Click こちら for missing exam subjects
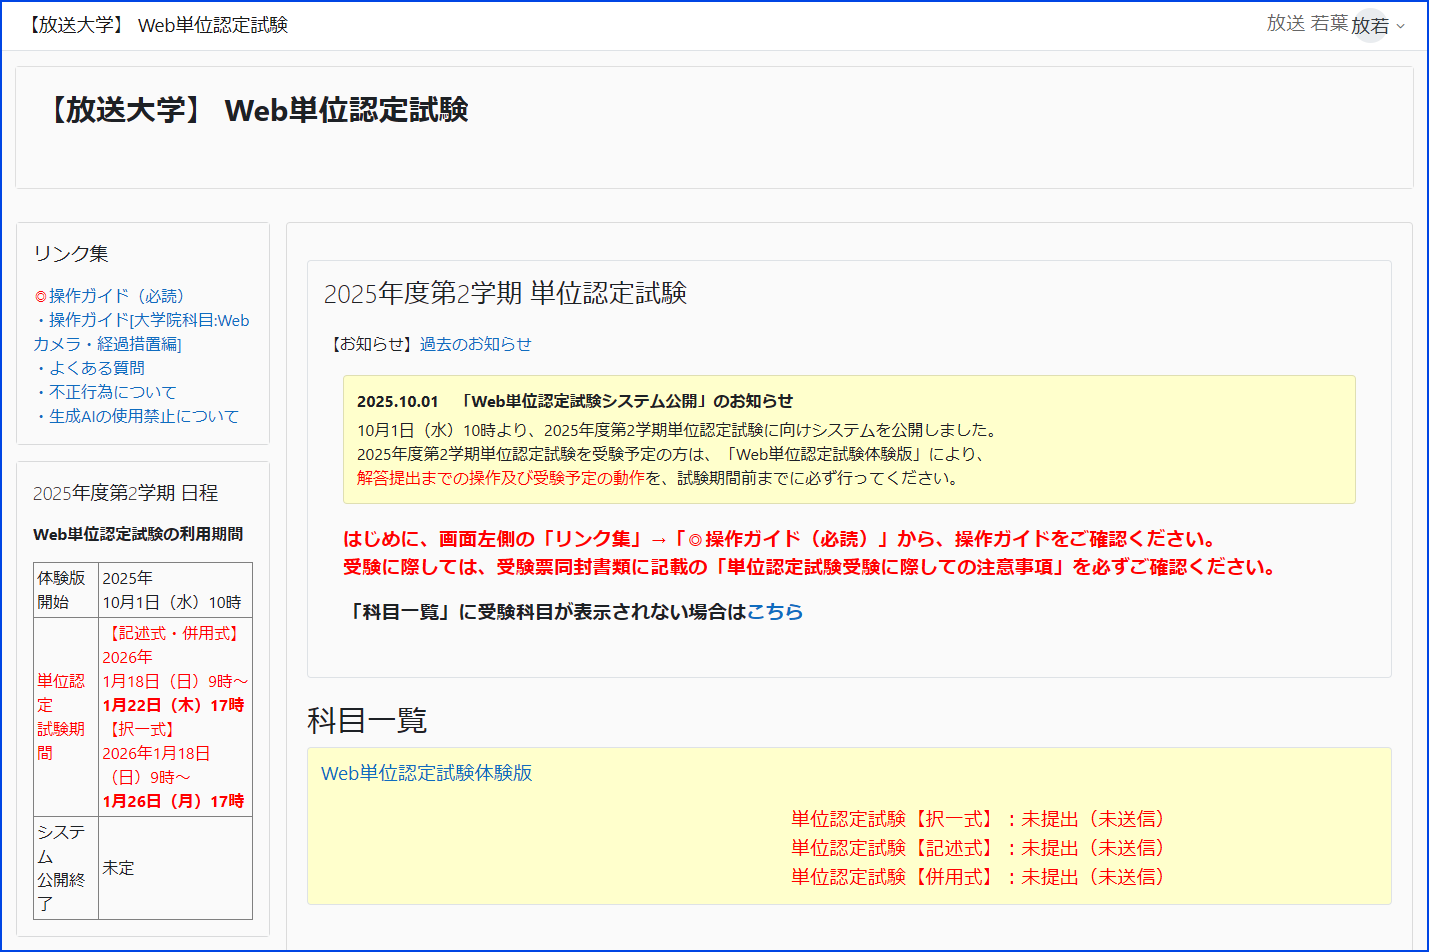Image resolution: width=1429 pixels, height=952 pixels. click(779, 612)
